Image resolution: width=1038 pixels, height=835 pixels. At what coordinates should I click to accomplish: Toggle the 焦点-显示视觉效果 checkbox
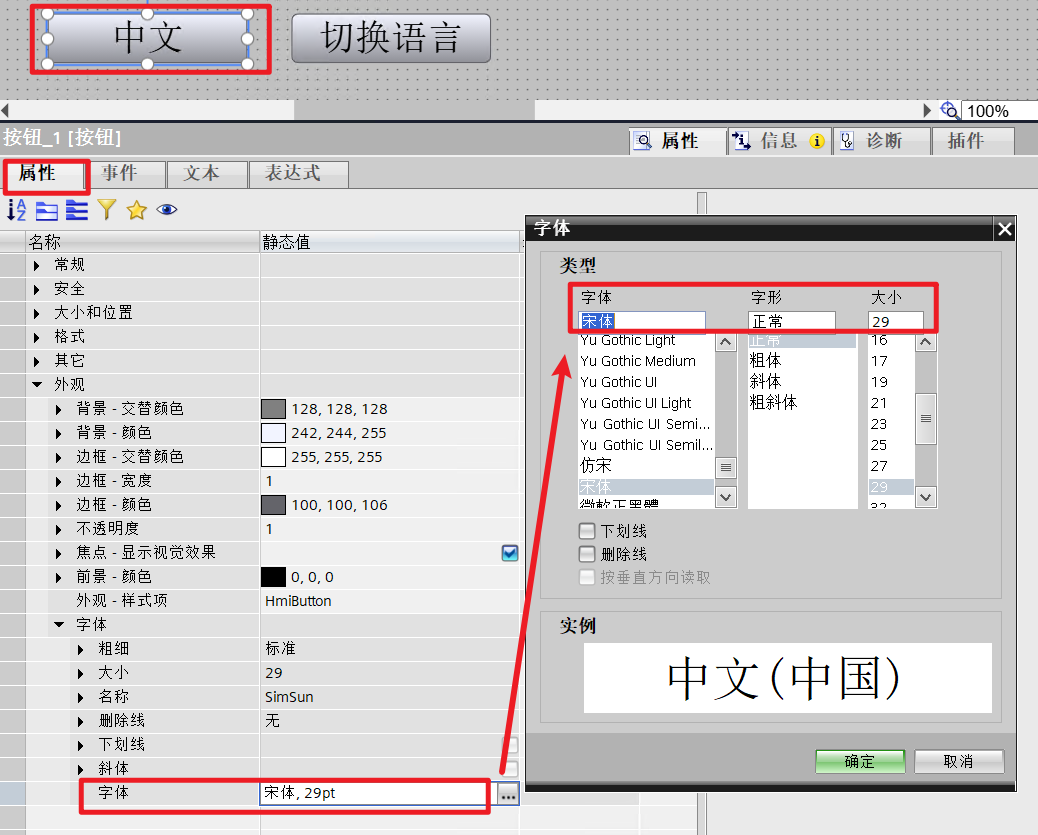coord(510,552)
